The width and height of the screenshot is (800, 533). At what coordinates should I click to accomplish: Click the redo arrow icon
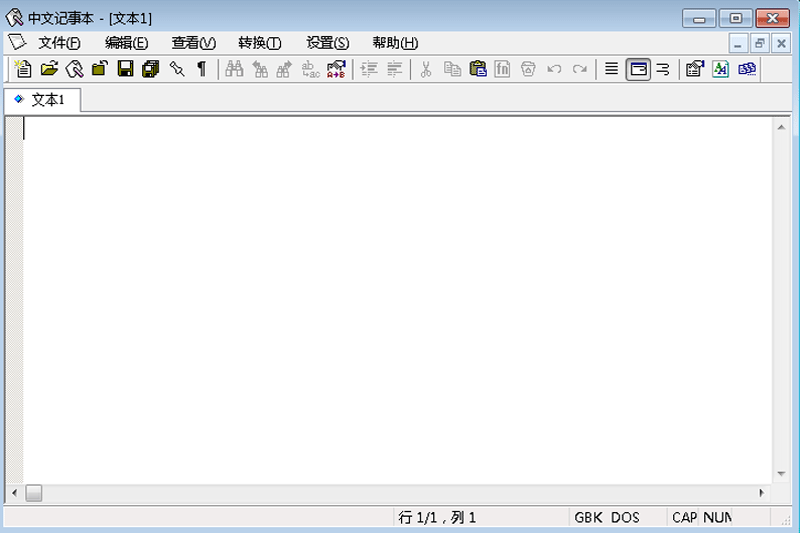pos(580,69)
